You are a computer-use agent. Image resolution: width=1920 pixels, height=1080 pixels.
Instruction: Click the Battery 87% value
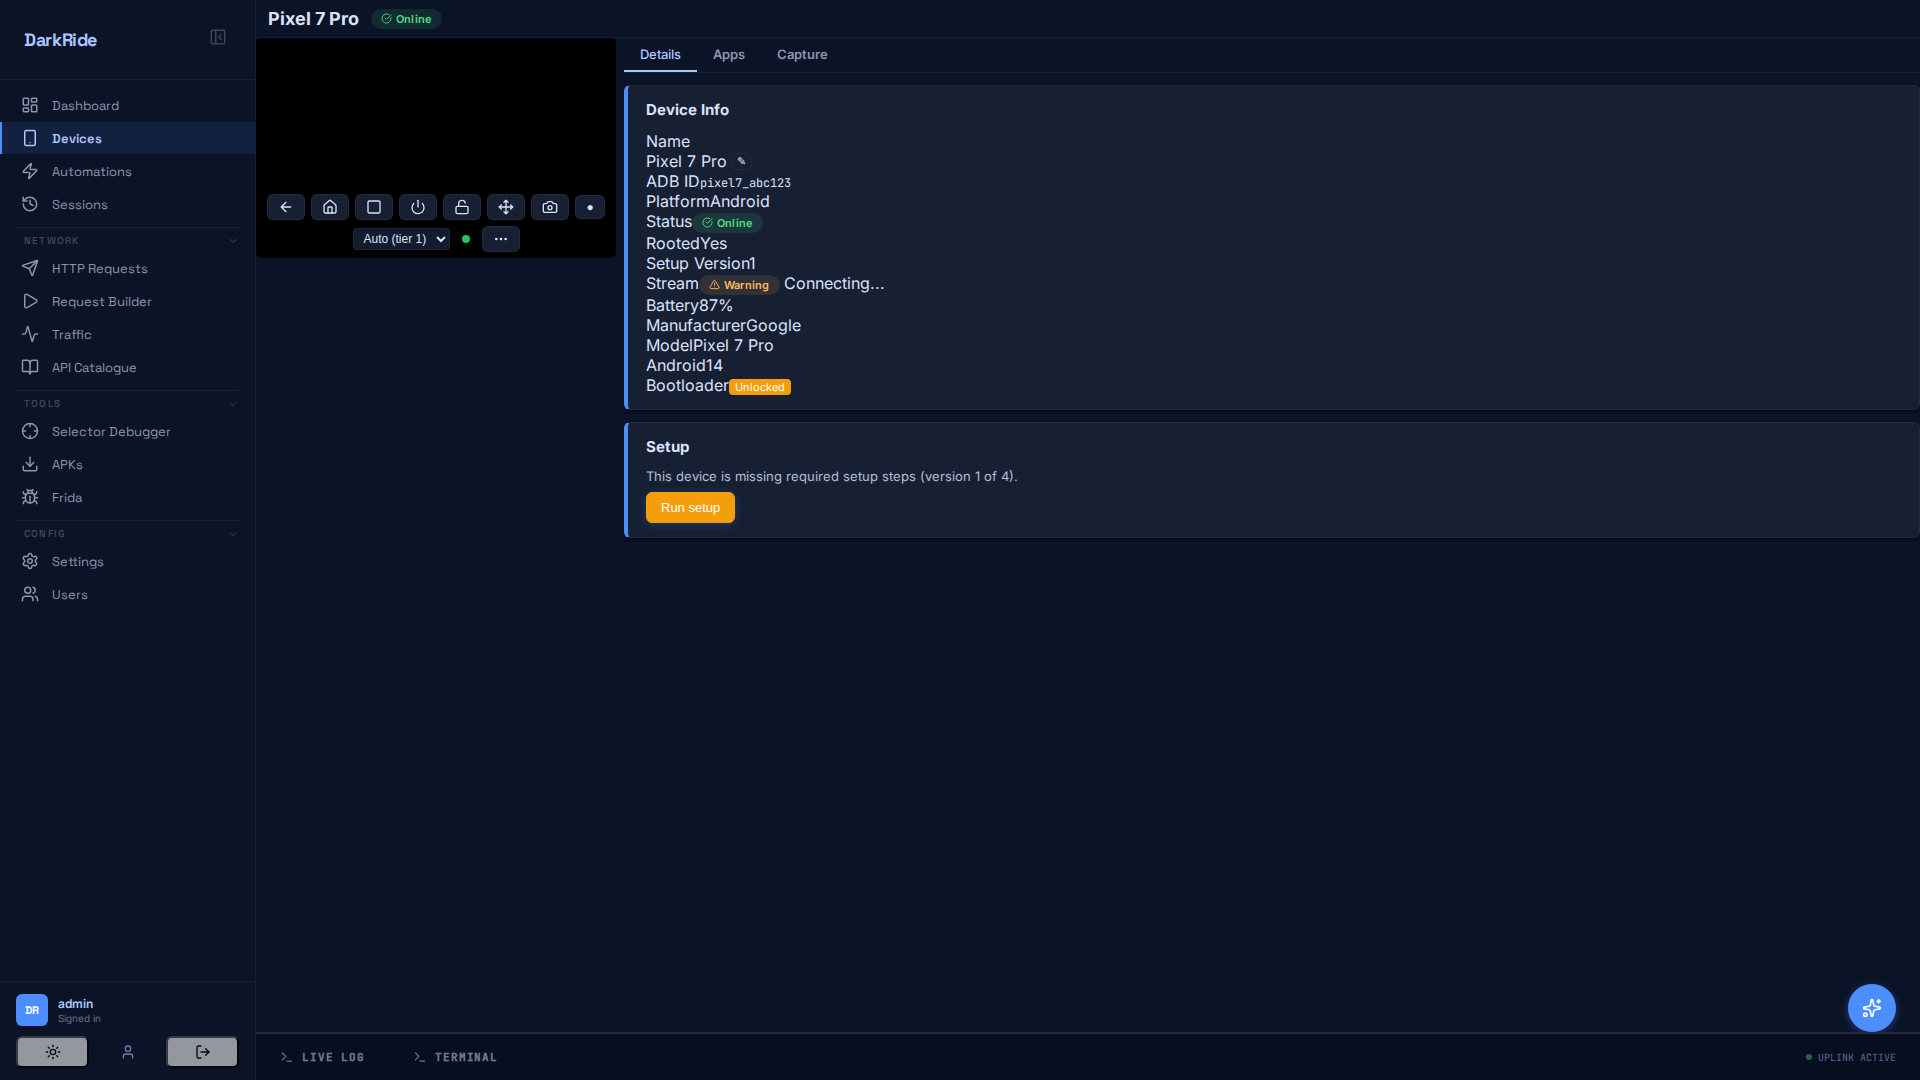(x=715, y=306)
